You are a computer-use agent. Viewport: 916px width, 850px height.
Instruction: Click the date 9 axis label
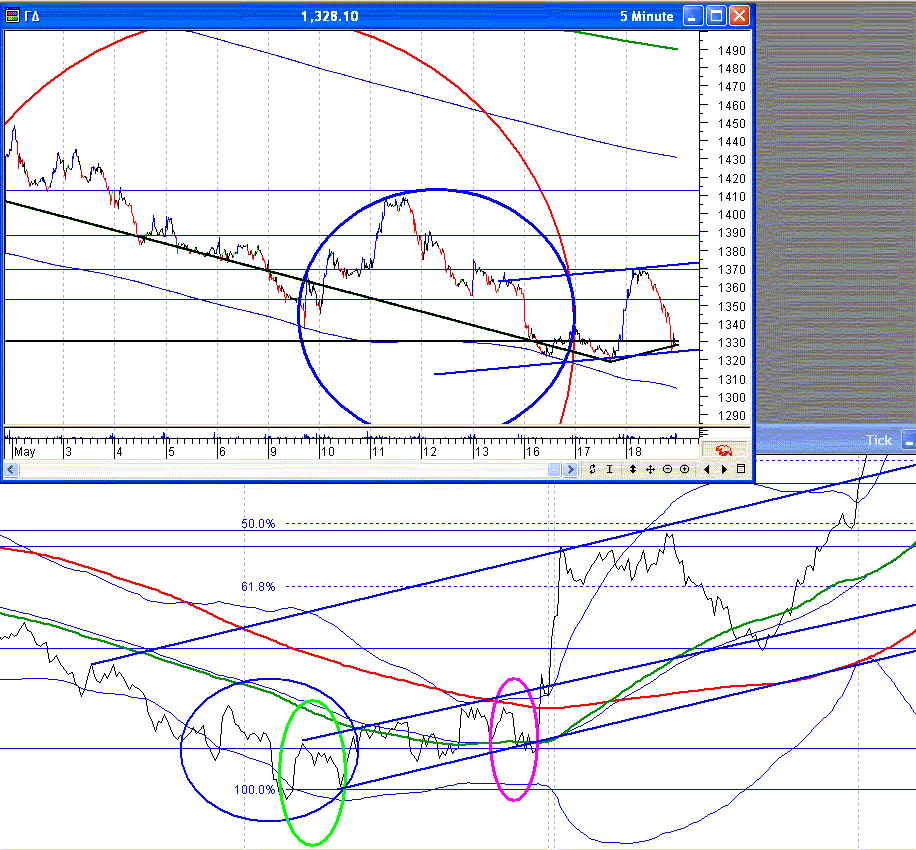point(273,452)
